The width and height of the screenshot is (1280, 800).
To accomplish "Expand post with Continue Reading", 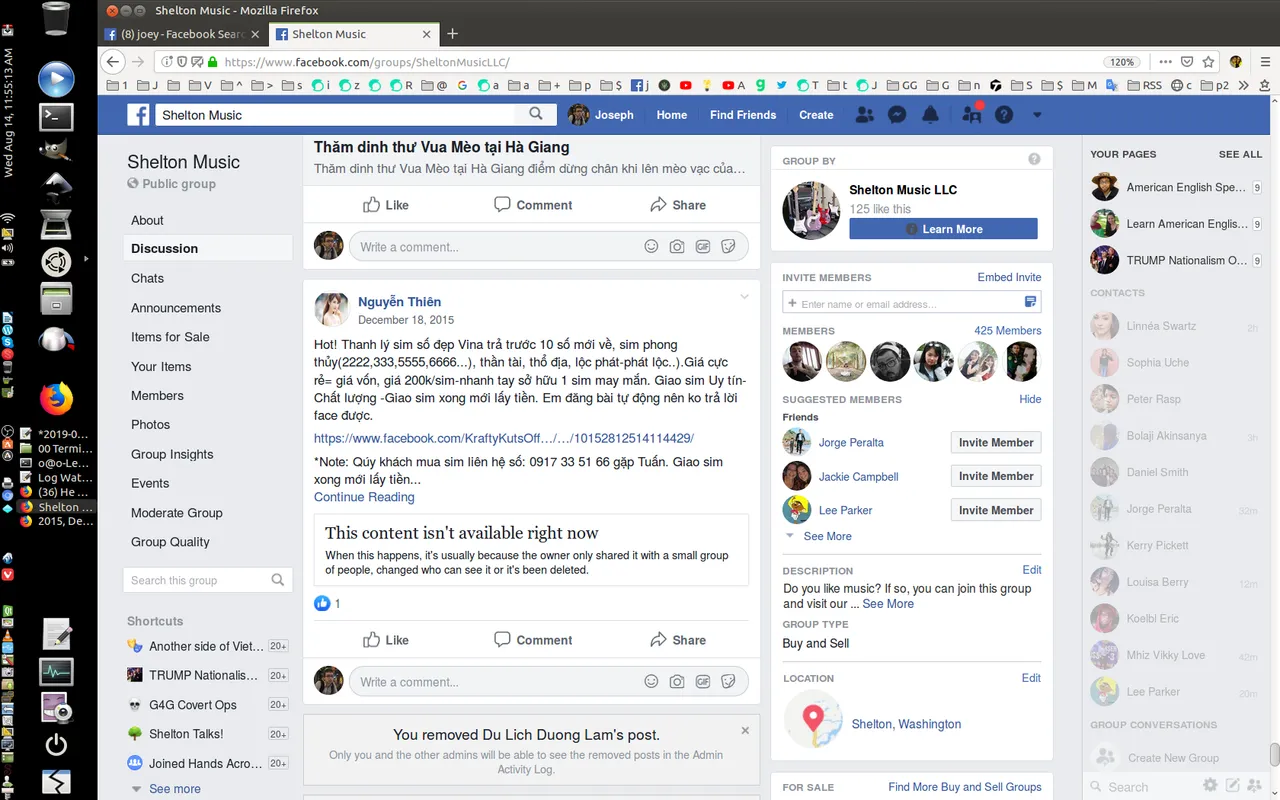I will pos(364,497).
